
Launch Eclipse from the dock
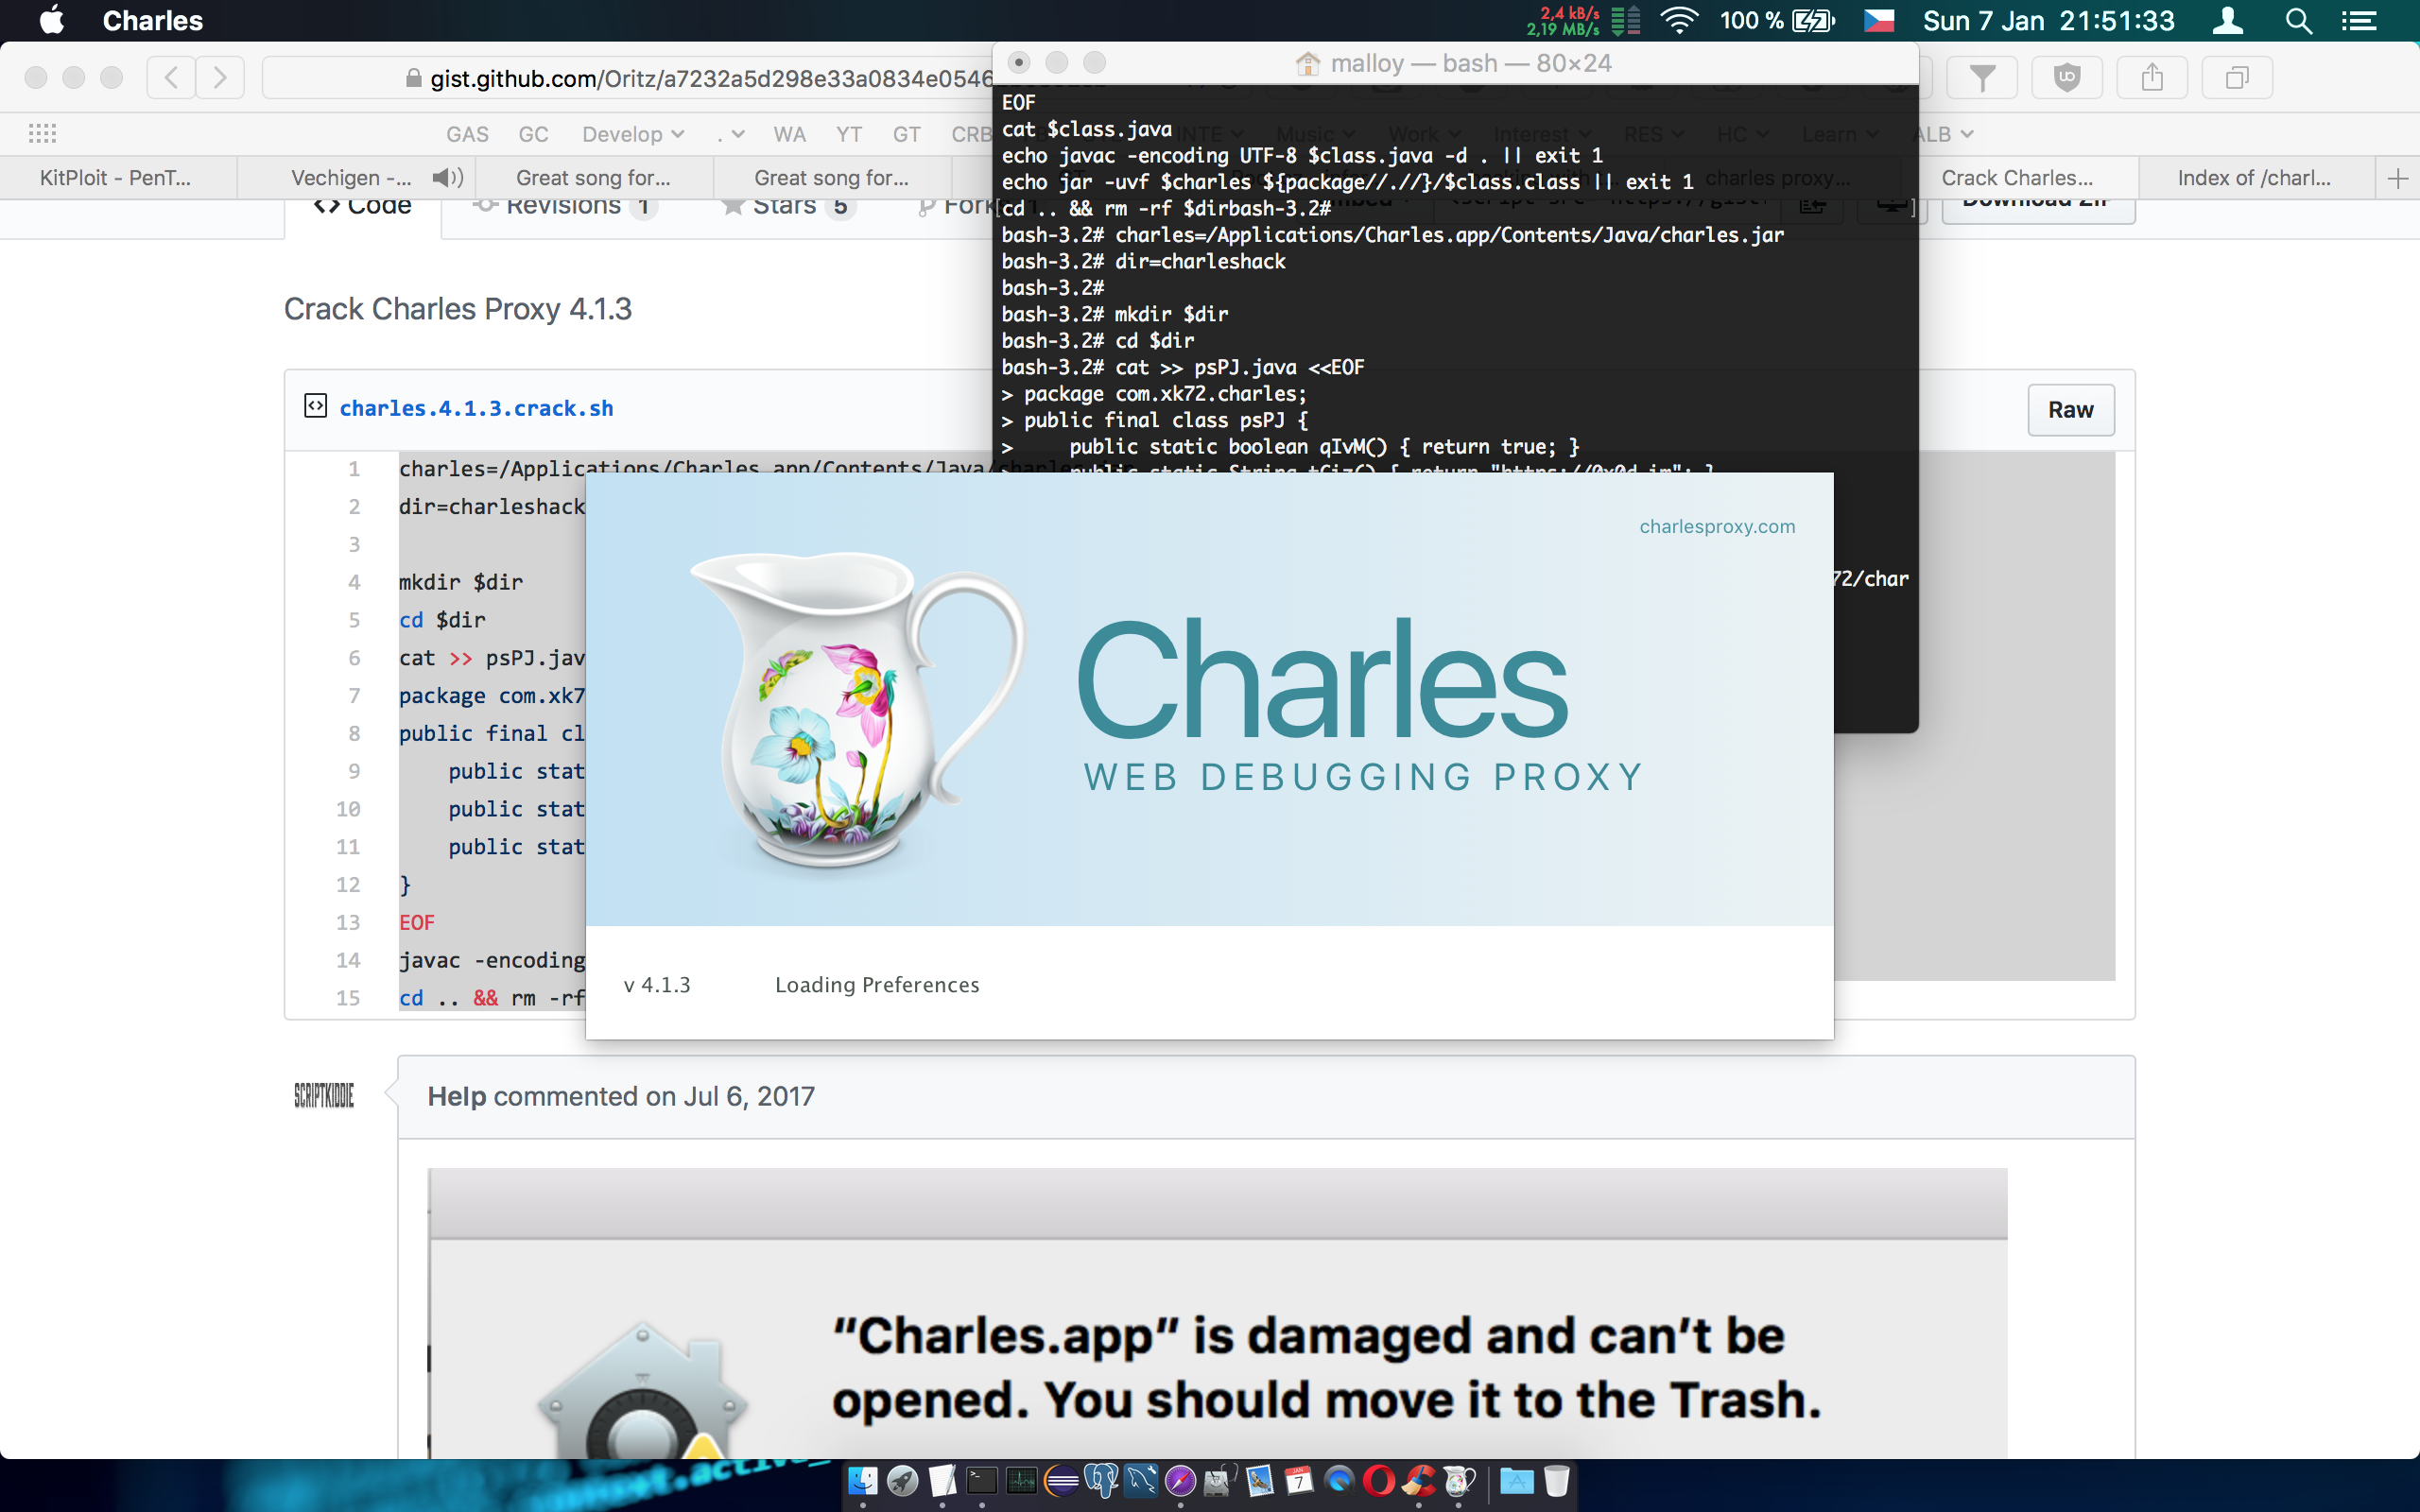coord(1061,1481)
